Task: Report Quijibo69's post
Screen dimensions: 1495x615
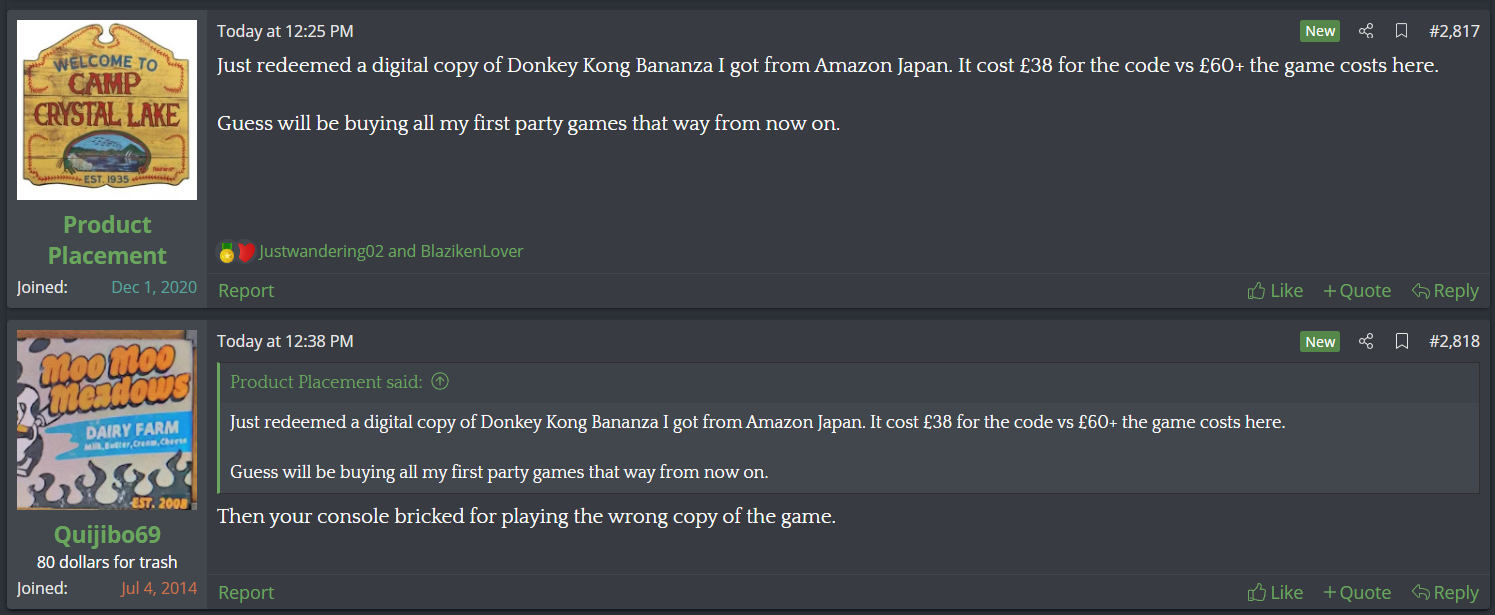Action: tap(246, 593)
